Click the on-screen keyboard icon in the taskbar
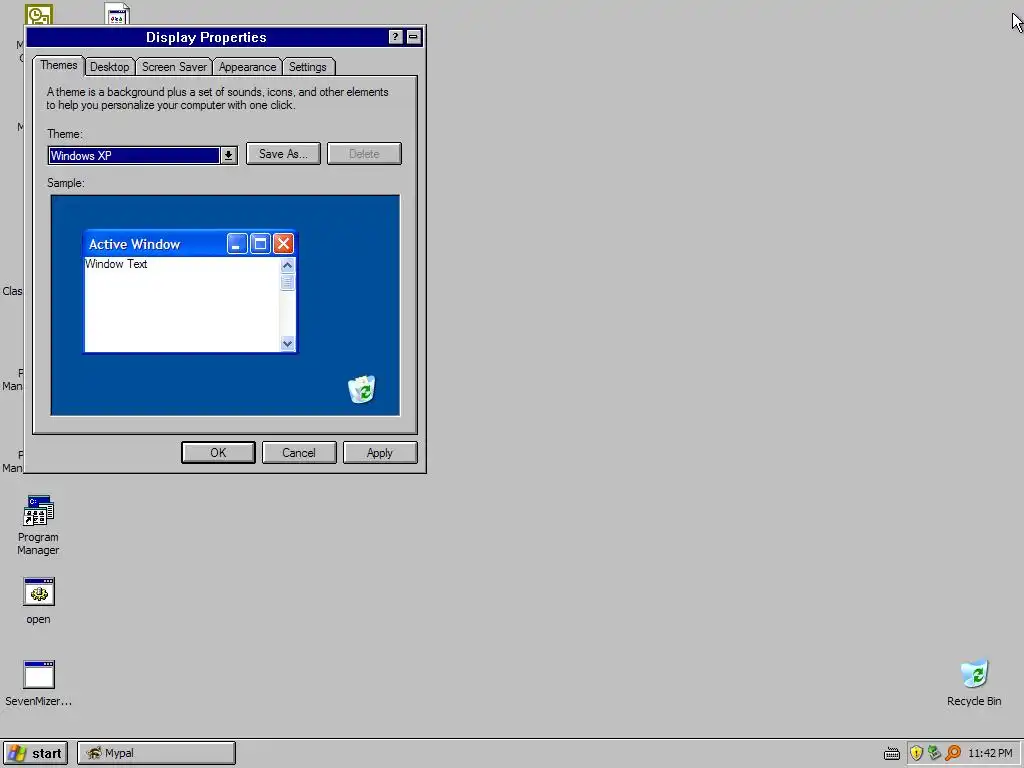1024x768 pixels. click(892, 754)
